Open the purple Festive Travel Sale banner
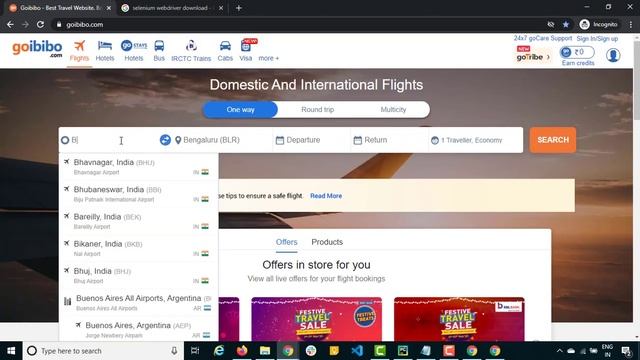This screenshot has width=640, height=360. [x=317, y=319]
